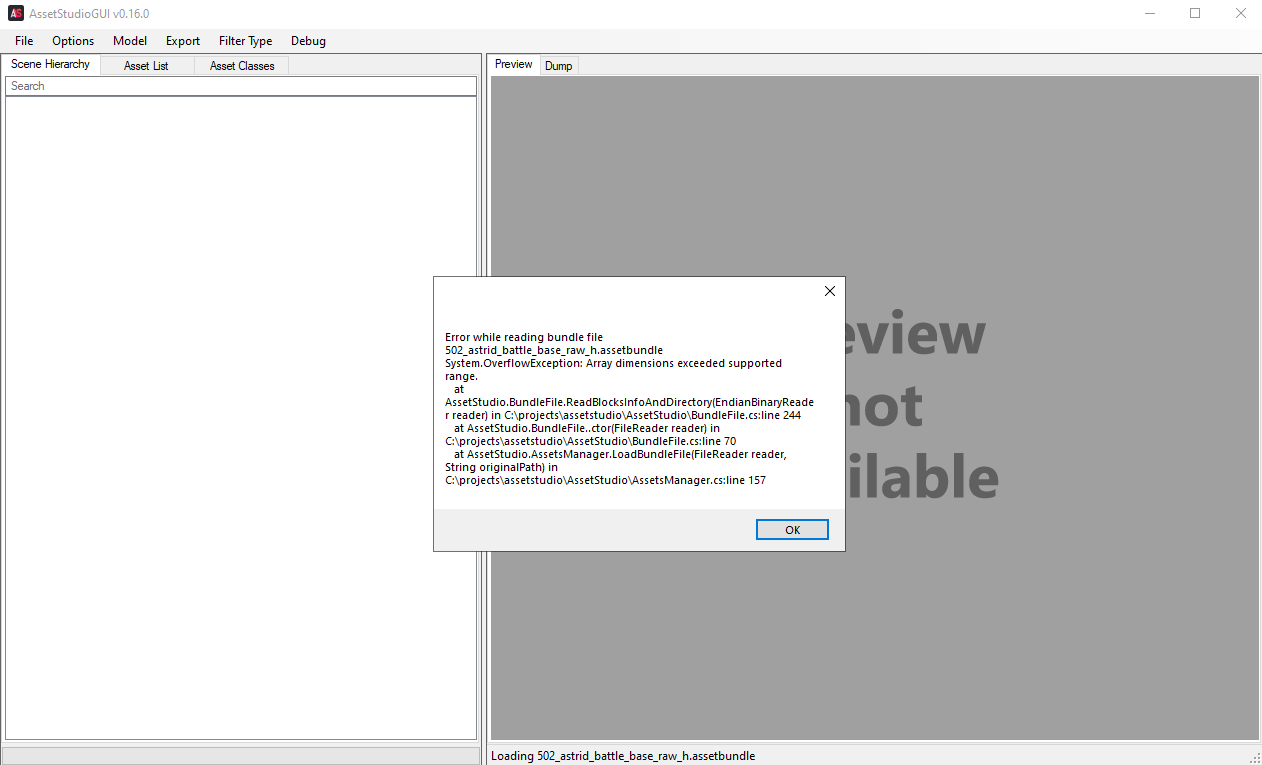Close the error dialog with its X button
This screenshot has height=765, width=1262.
click(829, 291)
